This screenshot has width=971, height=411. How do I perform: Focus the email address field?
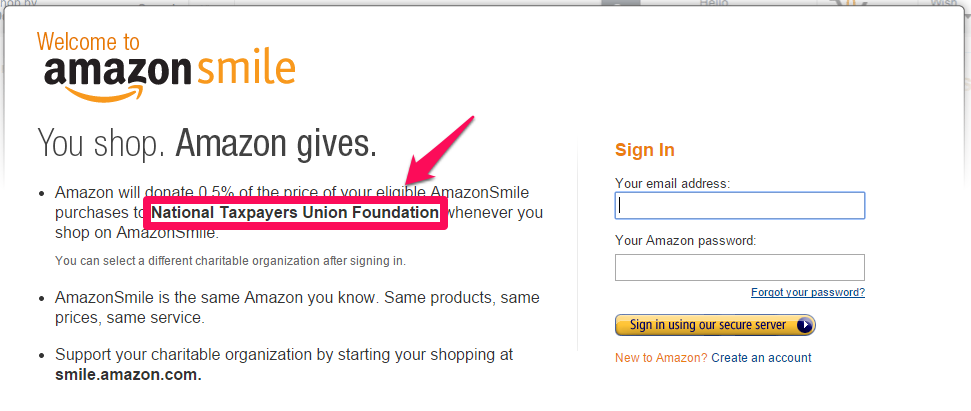[x=739, y=206]
